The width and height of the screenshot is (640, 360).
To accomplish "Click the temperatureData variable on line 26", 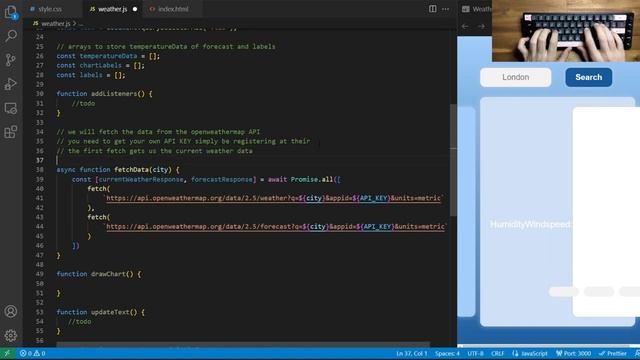I will click(x=108, y=56).
